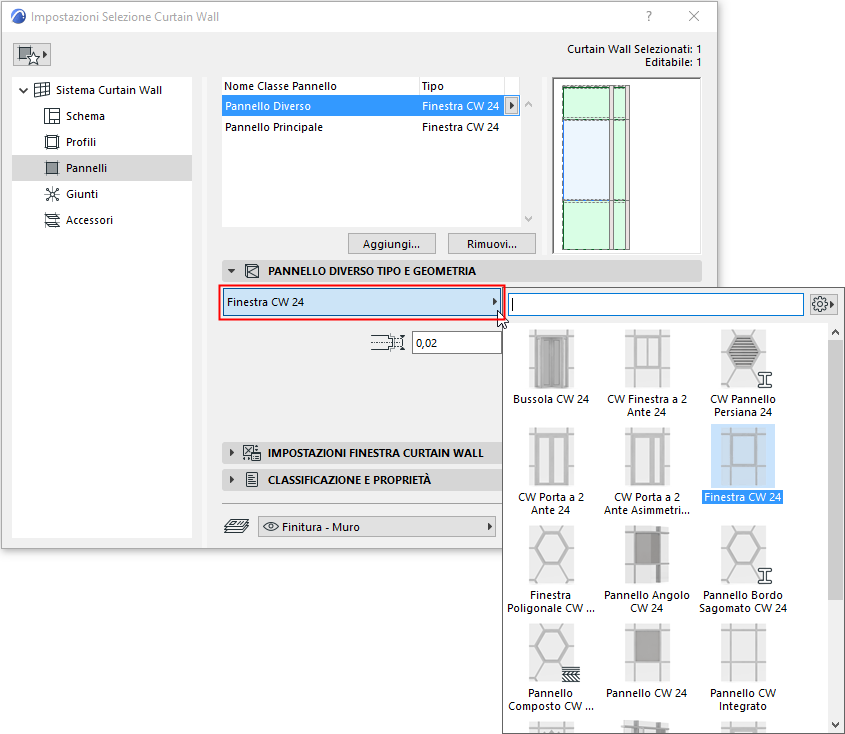
Task: Open the Schema page
Action: [x=85, y=116]
